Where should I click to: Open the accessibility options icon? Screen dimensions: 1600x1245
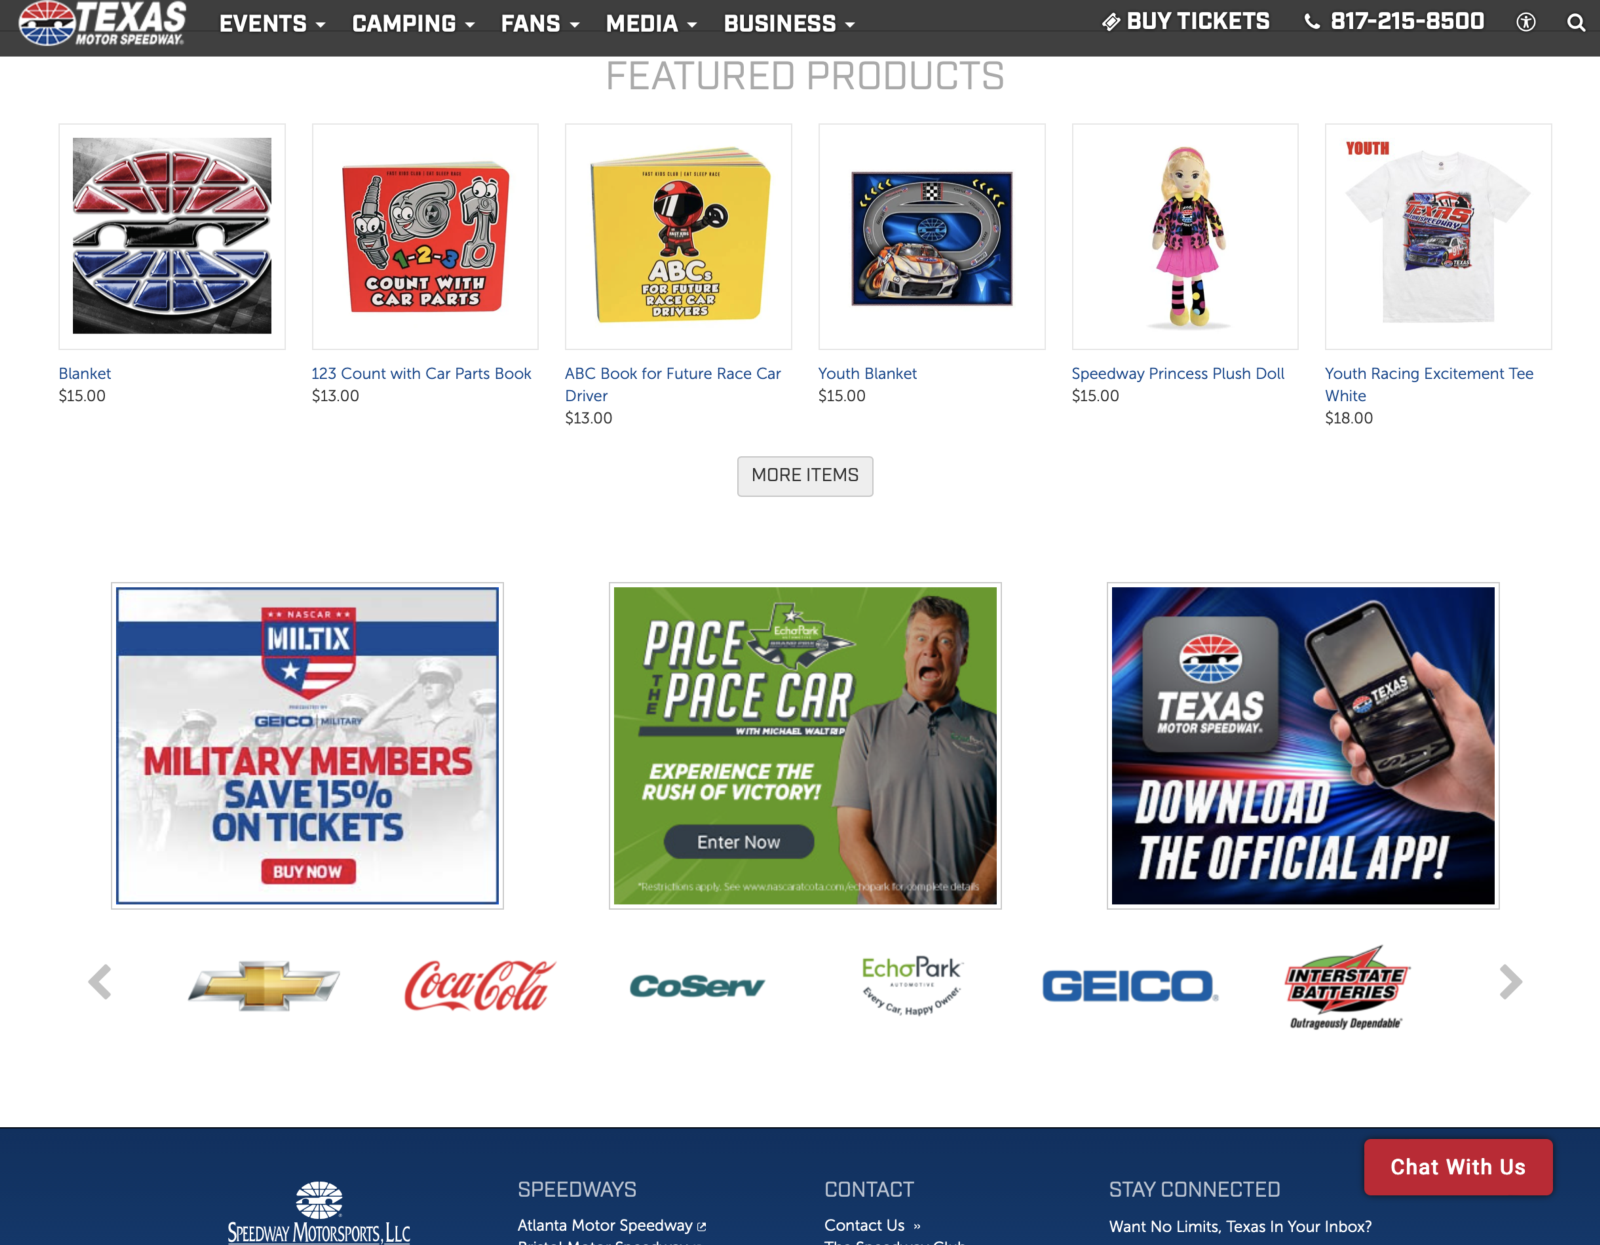[x=1526, y=22]
